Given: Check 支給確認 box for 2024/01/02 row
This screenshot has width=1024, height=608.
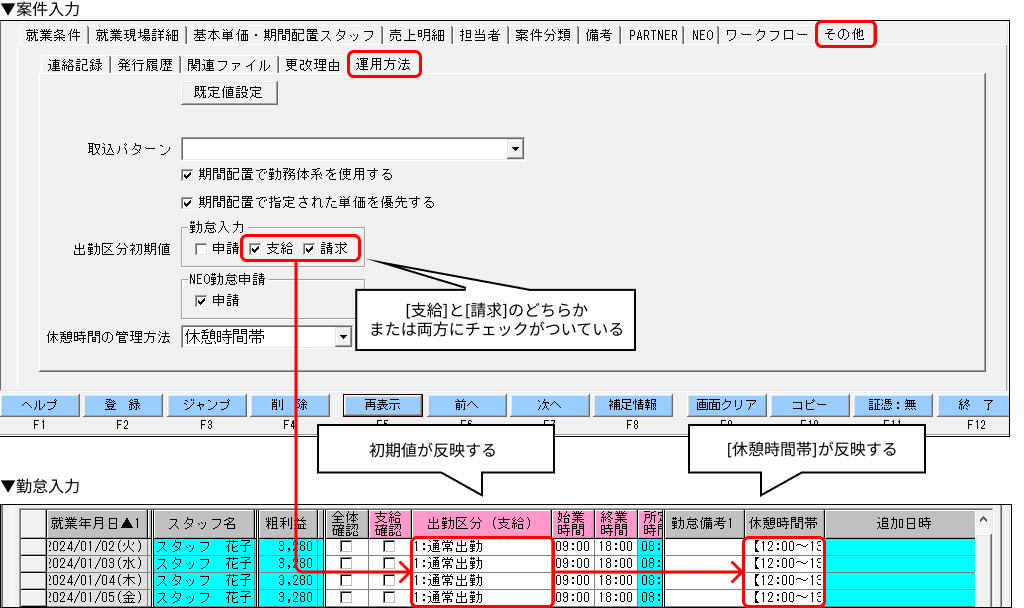Looking at the screenshot, I should pyautogui.click(x=389, y=546).
